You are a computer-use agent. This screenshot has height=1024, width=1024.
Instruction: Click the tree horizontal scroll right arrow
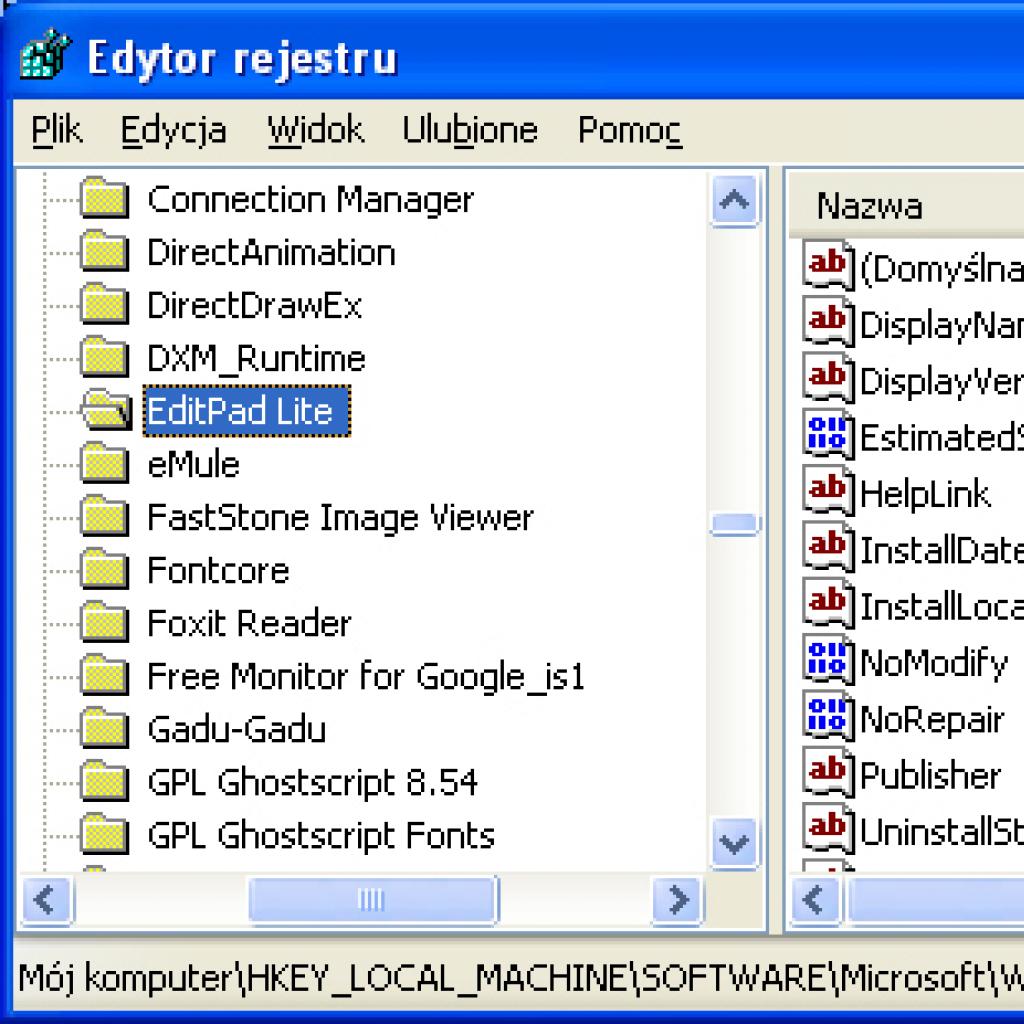tap(678, 900)
